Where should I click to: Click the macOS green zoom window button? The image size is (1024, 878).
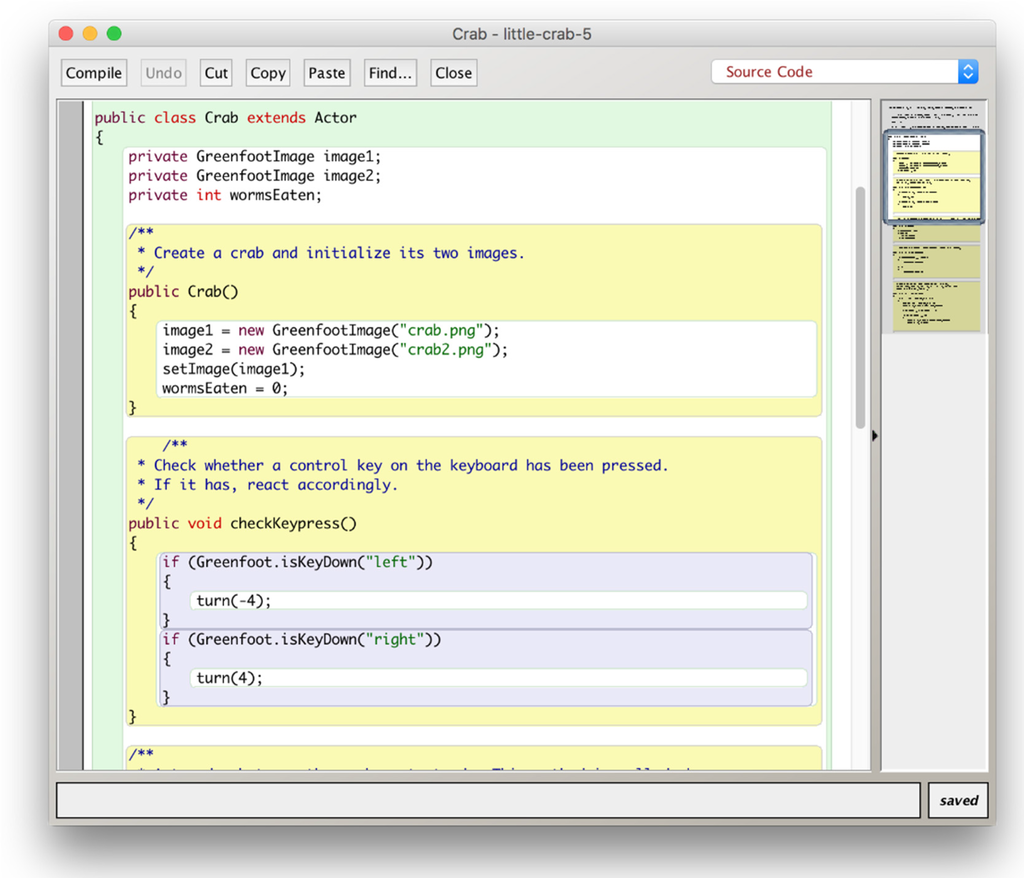[114, 34]
